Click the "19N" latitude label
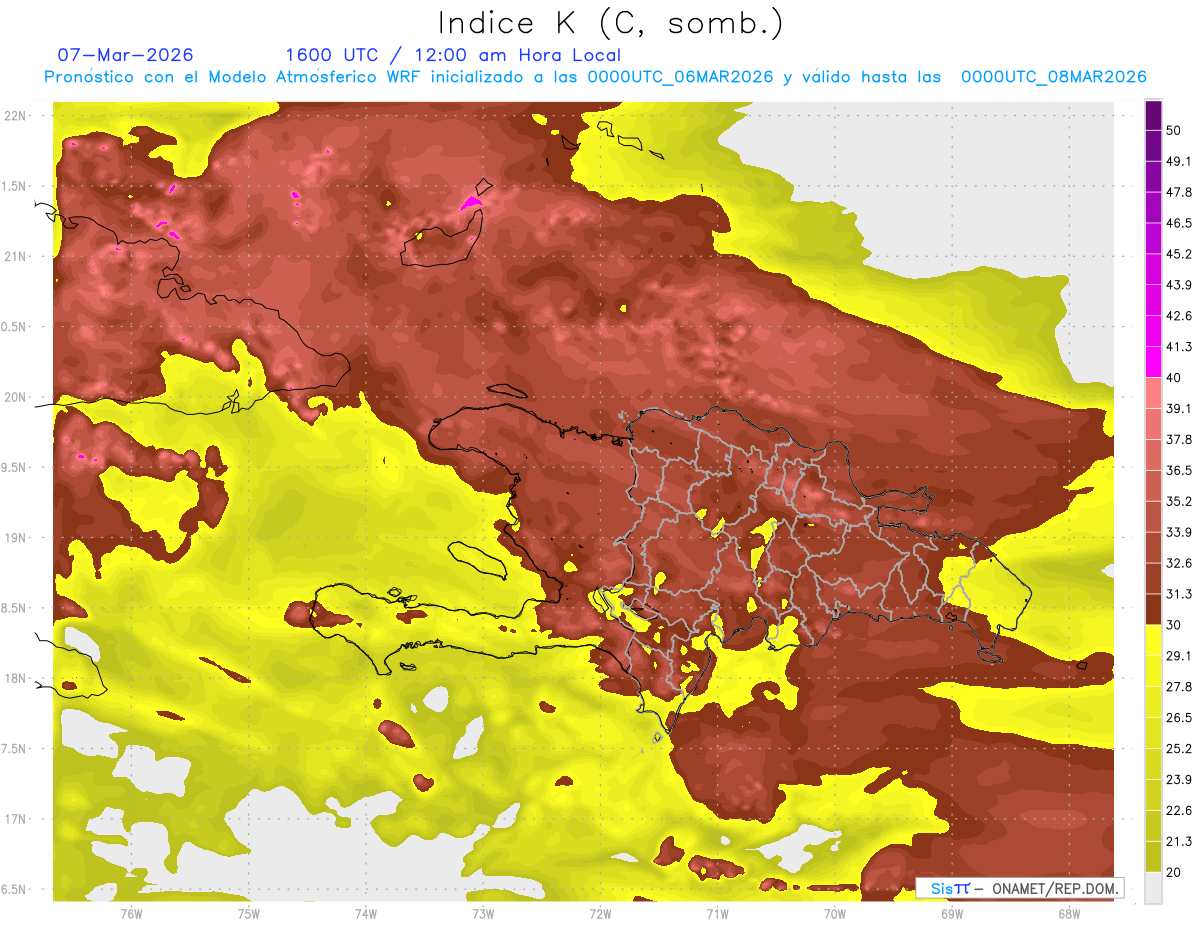The width and height of the screenshot is (1200, 927). 15,537
